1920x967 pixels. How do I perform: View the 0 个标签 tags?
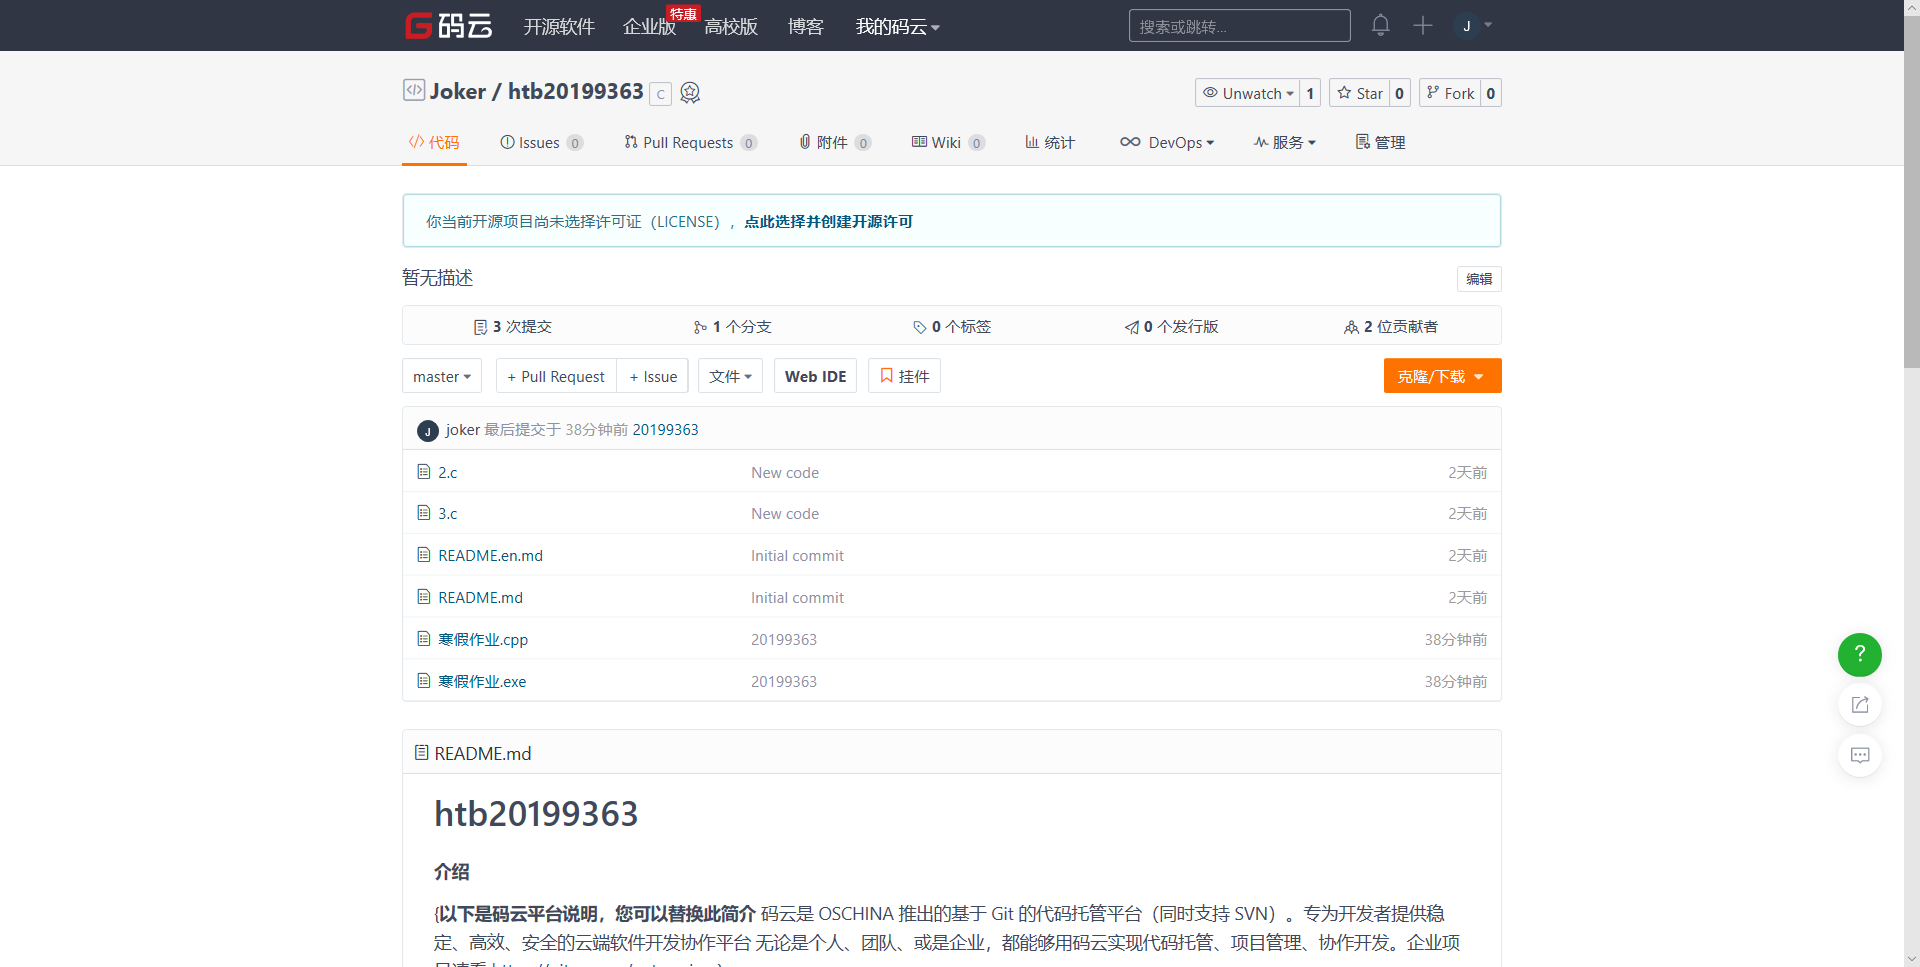[x=952, y=326]
